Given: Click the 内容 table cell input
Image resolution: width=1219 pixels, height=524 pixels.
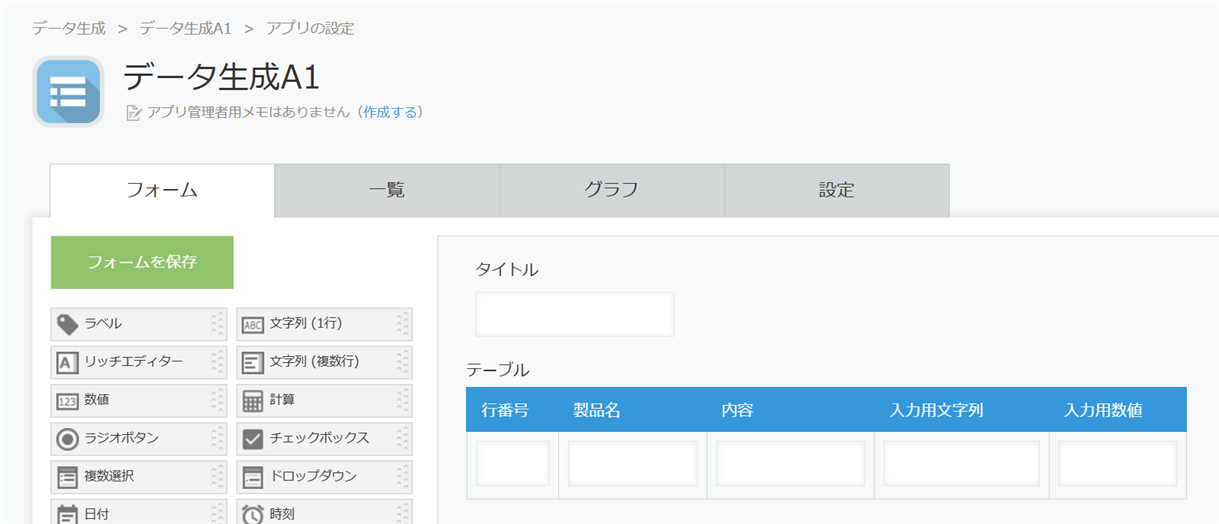Looking at the screenshot, I should click(x=791, y=463).
